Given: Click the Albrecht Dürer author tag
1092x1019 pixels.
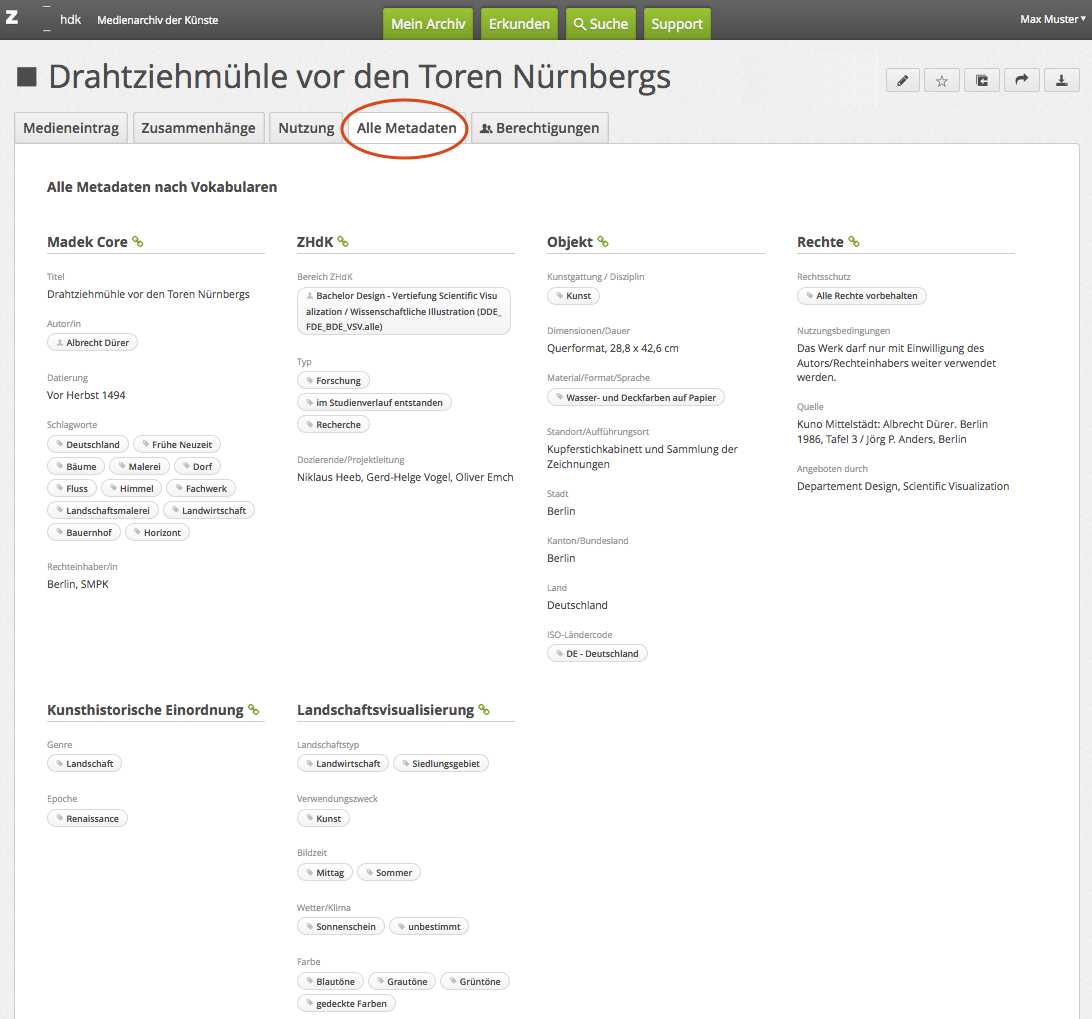Looking at the screenshot, I should click(93, 342).
